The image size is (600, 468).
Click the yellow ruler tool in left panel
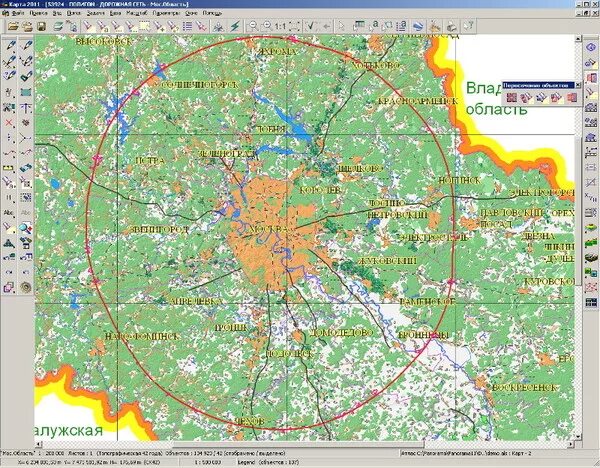9,168
